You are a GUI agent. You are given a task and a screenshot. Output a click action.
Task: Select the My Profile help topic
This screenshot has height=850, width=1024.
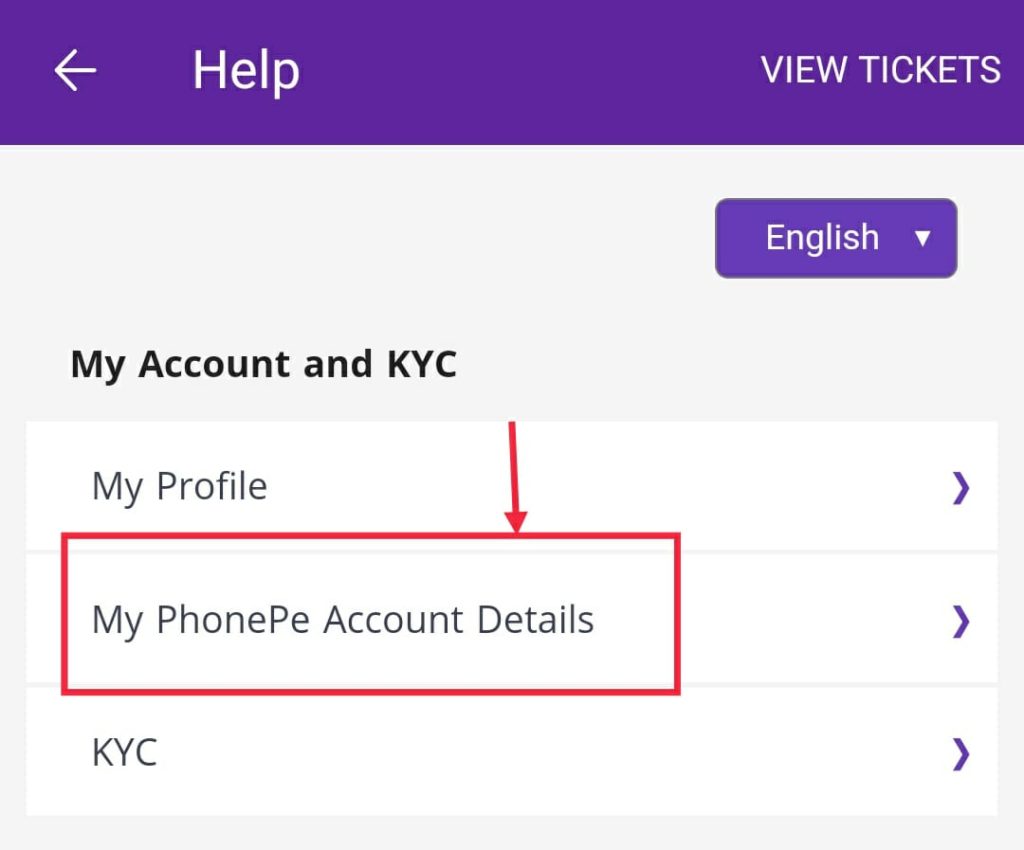point(180,487)
